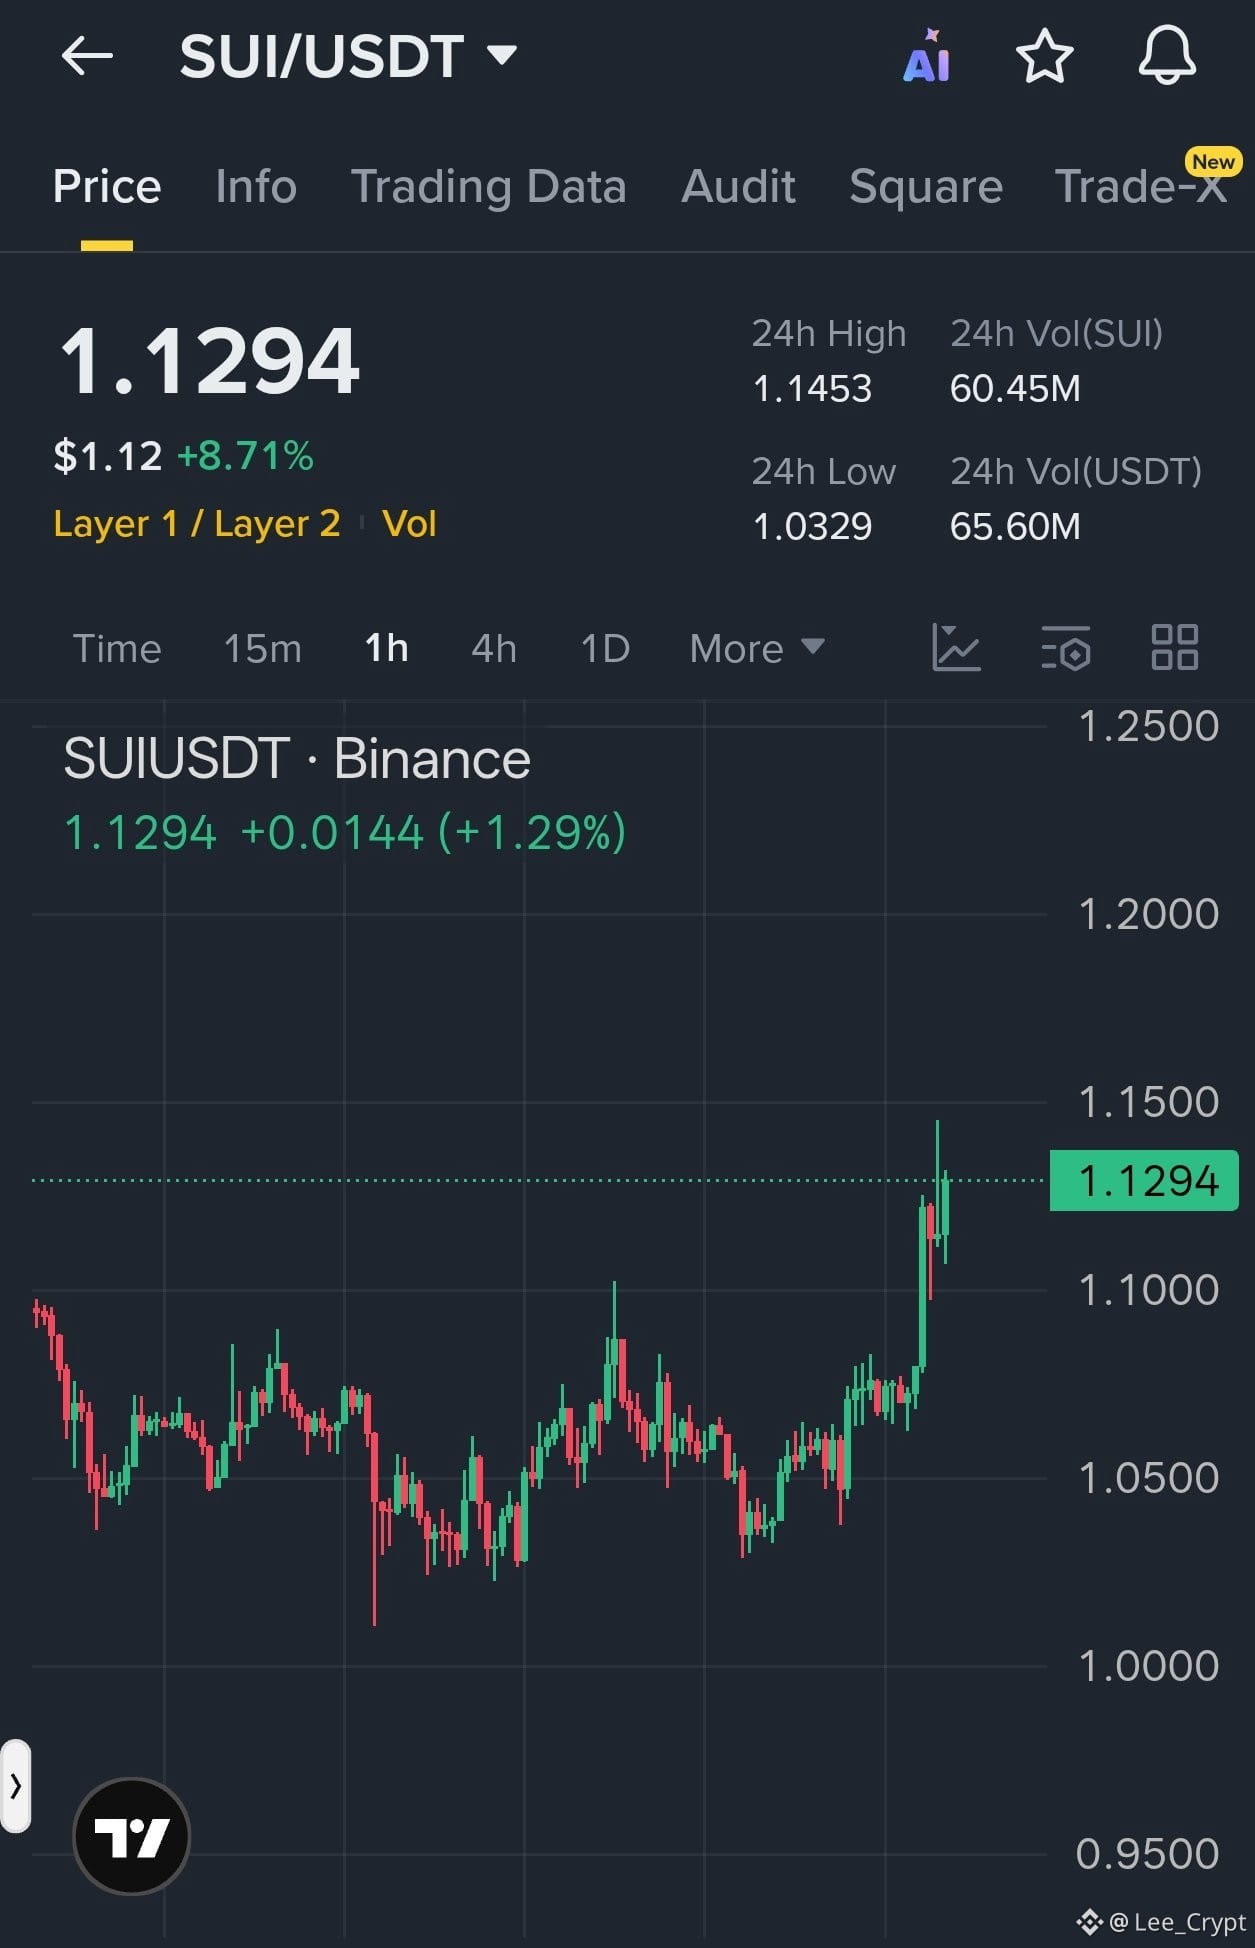
Task: Tap the 24h High value 1.1453
Action: click(812, 389)
